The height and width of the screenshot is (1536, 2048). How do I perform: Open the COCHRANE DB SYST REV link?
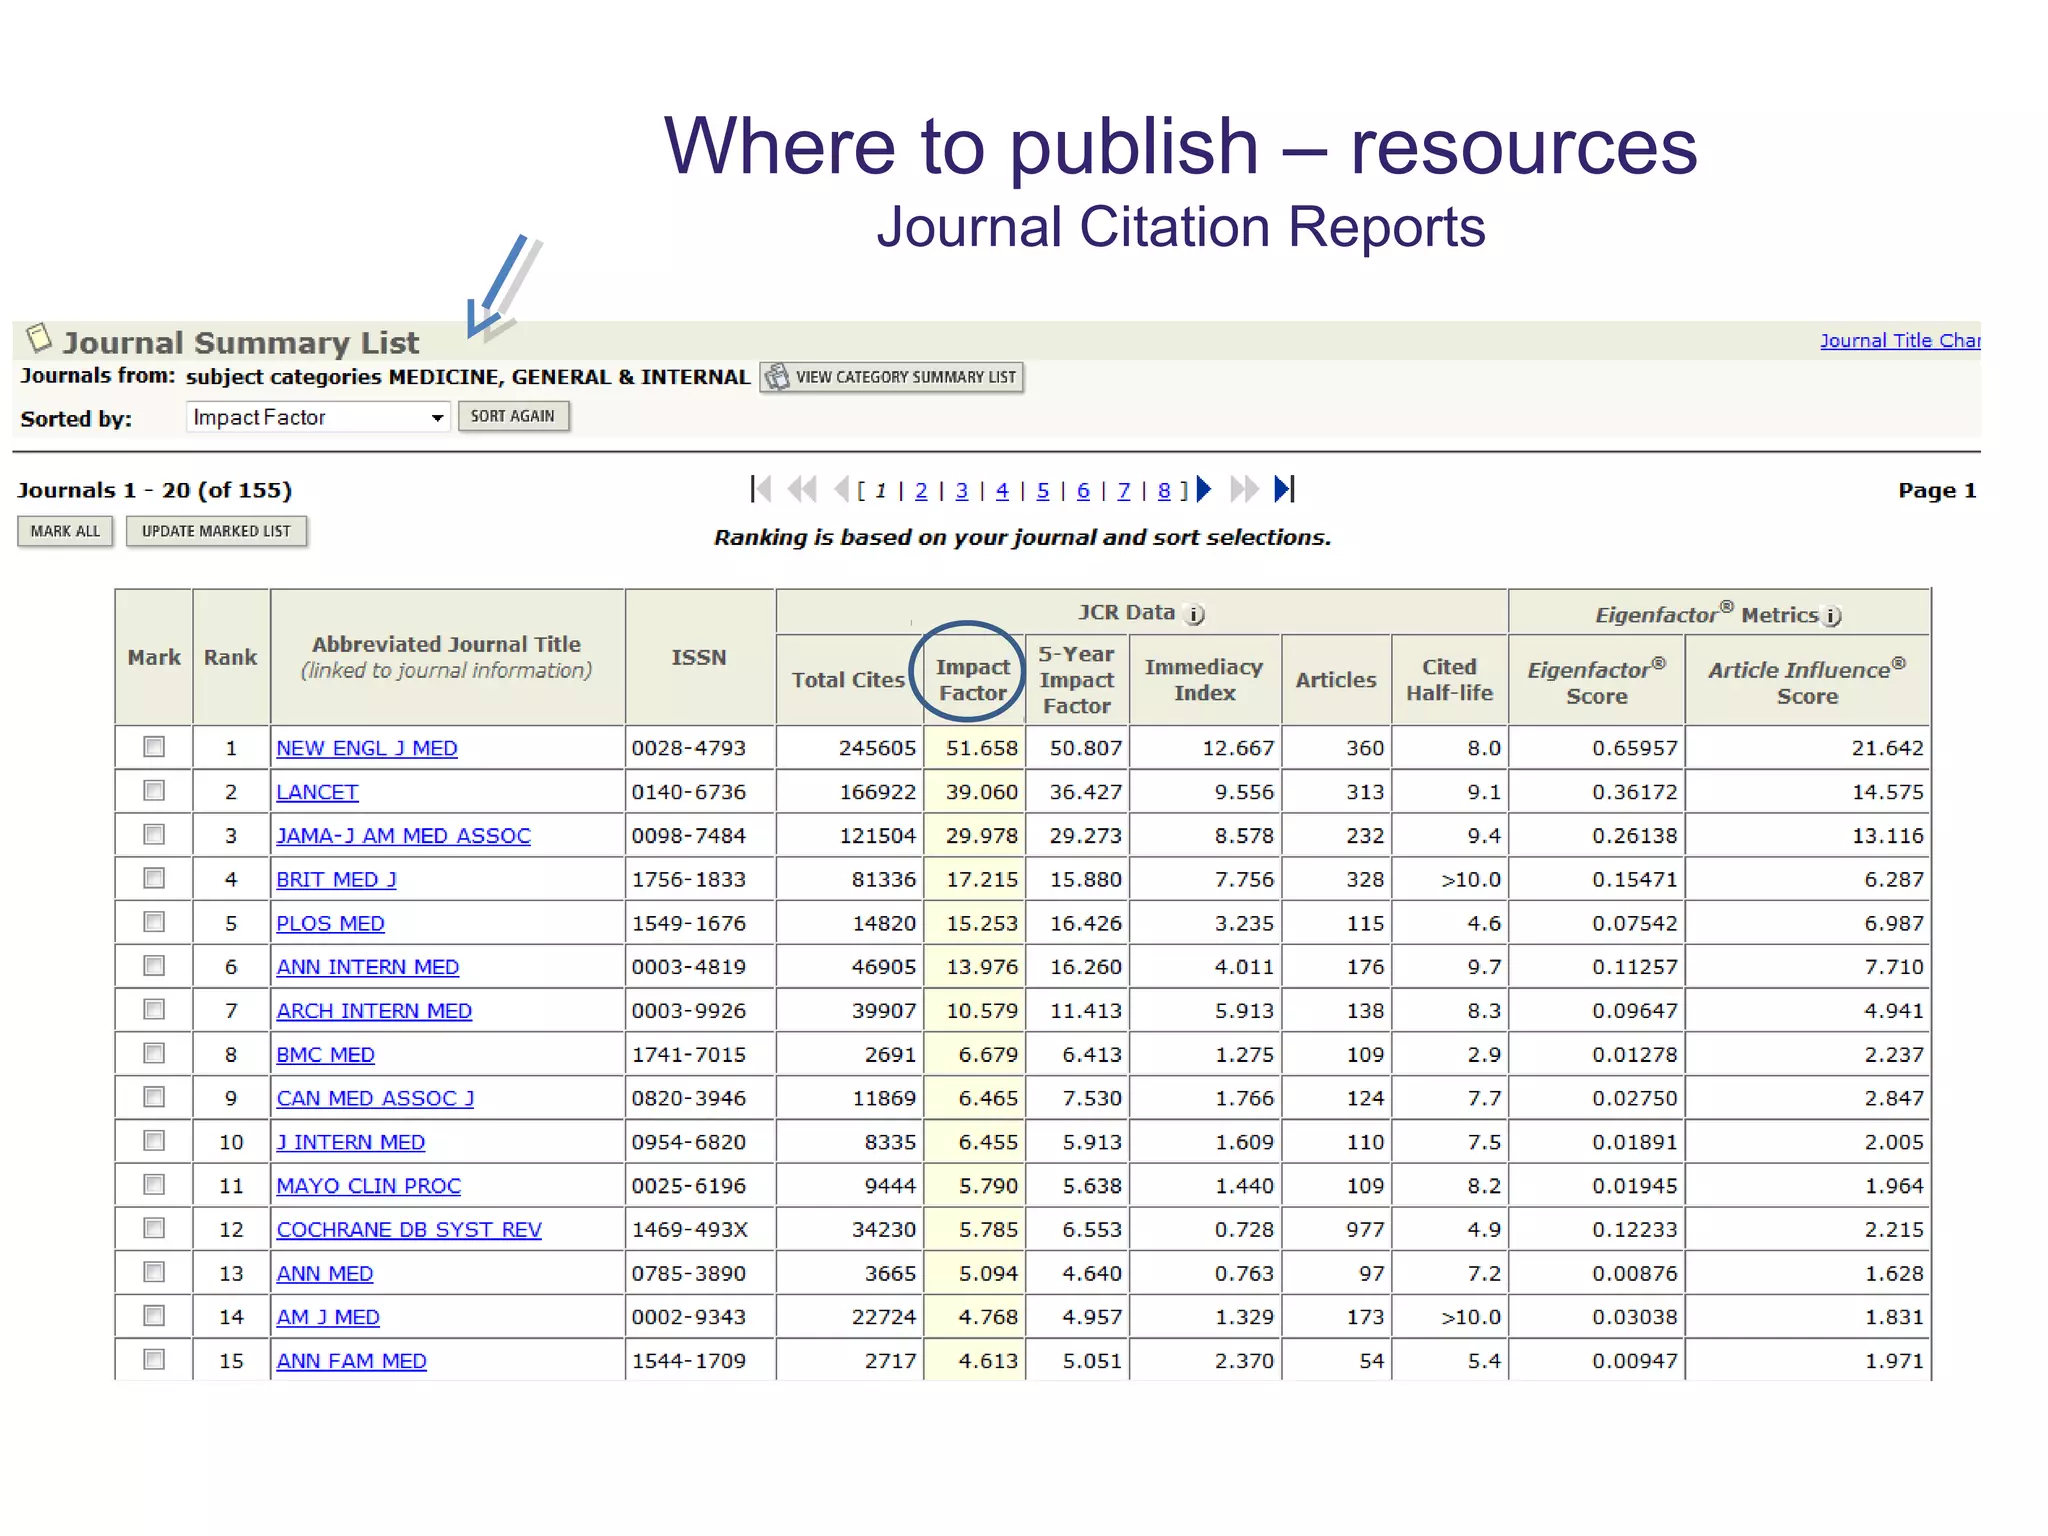coord(409,1229)
